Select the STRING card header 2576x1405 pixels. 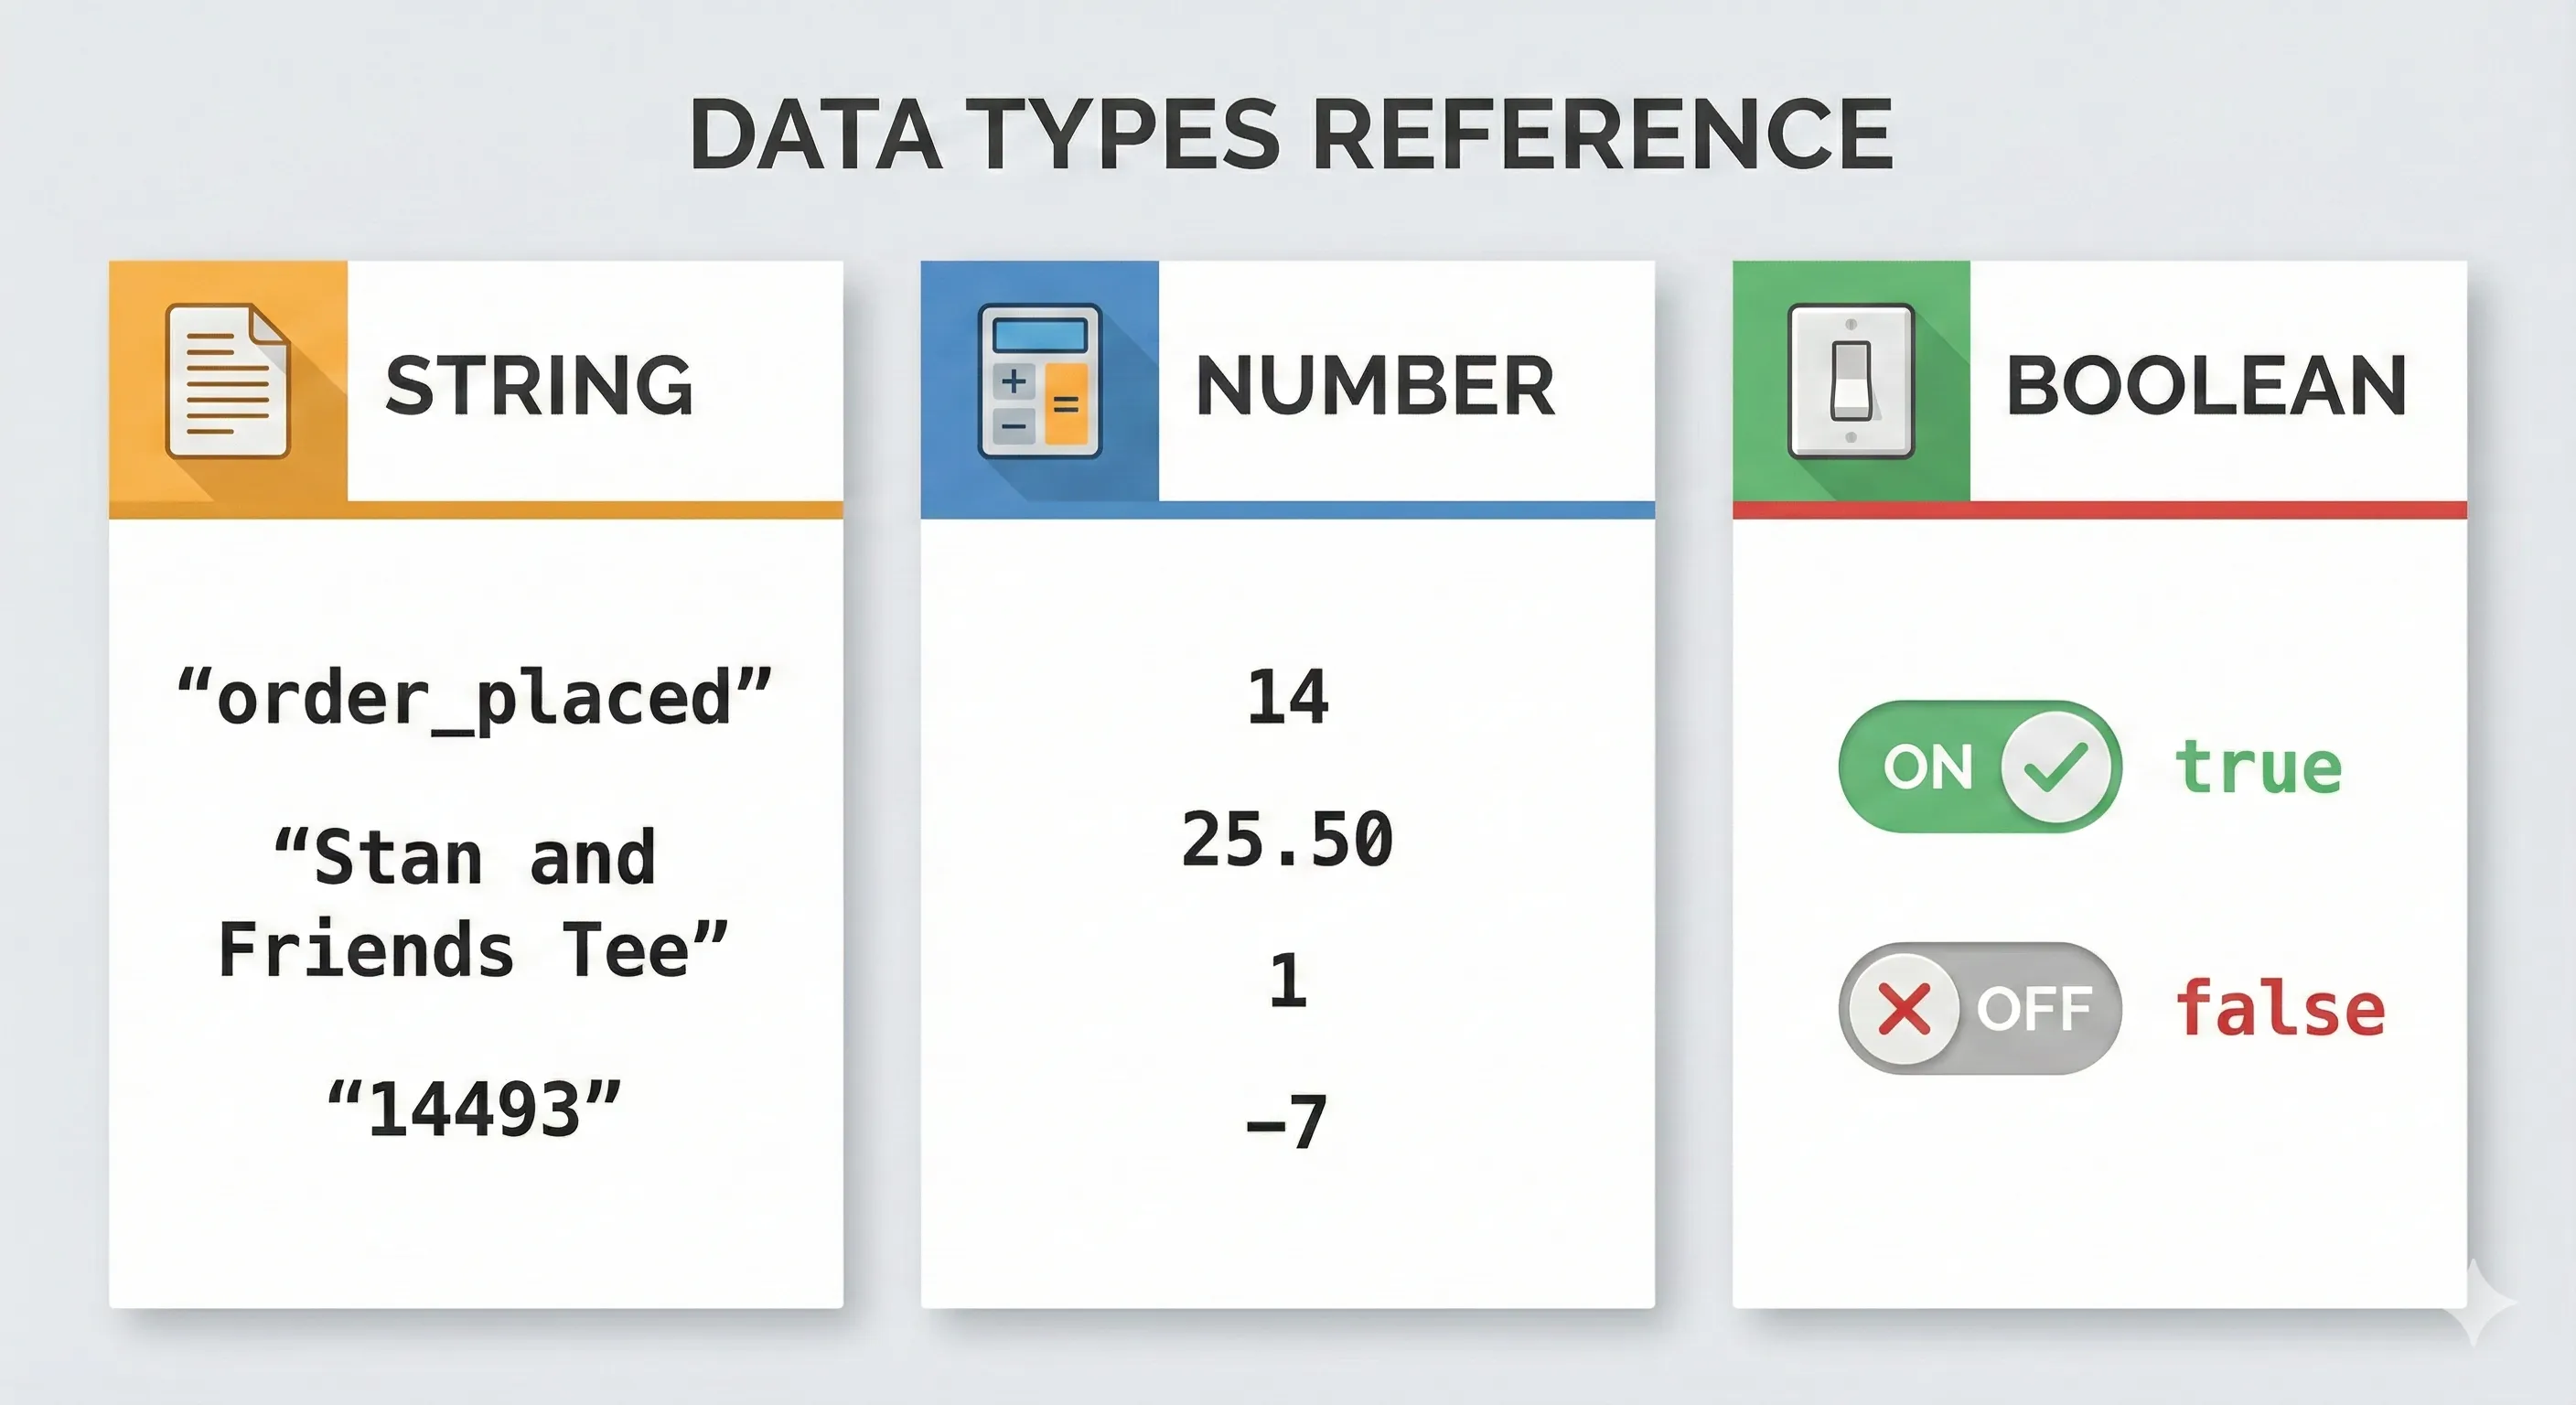538,386
